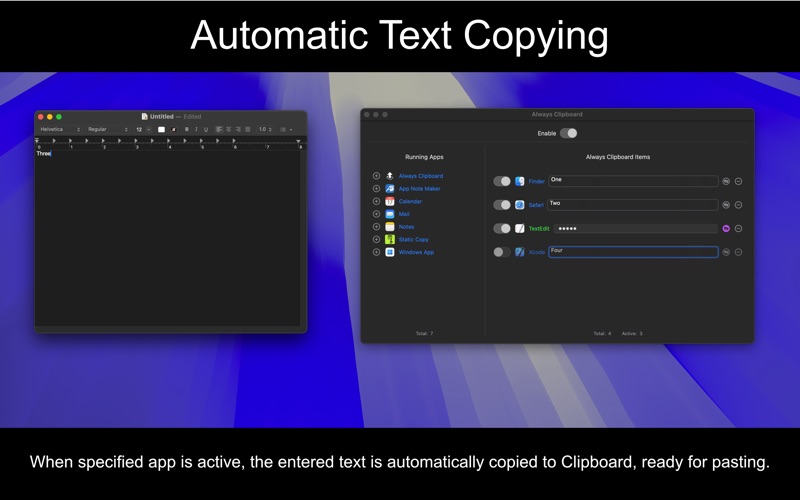Open the 1.0 line spacing dropdown
The width and height of the screenshot is (800, 500).
(x=265, y=130)
